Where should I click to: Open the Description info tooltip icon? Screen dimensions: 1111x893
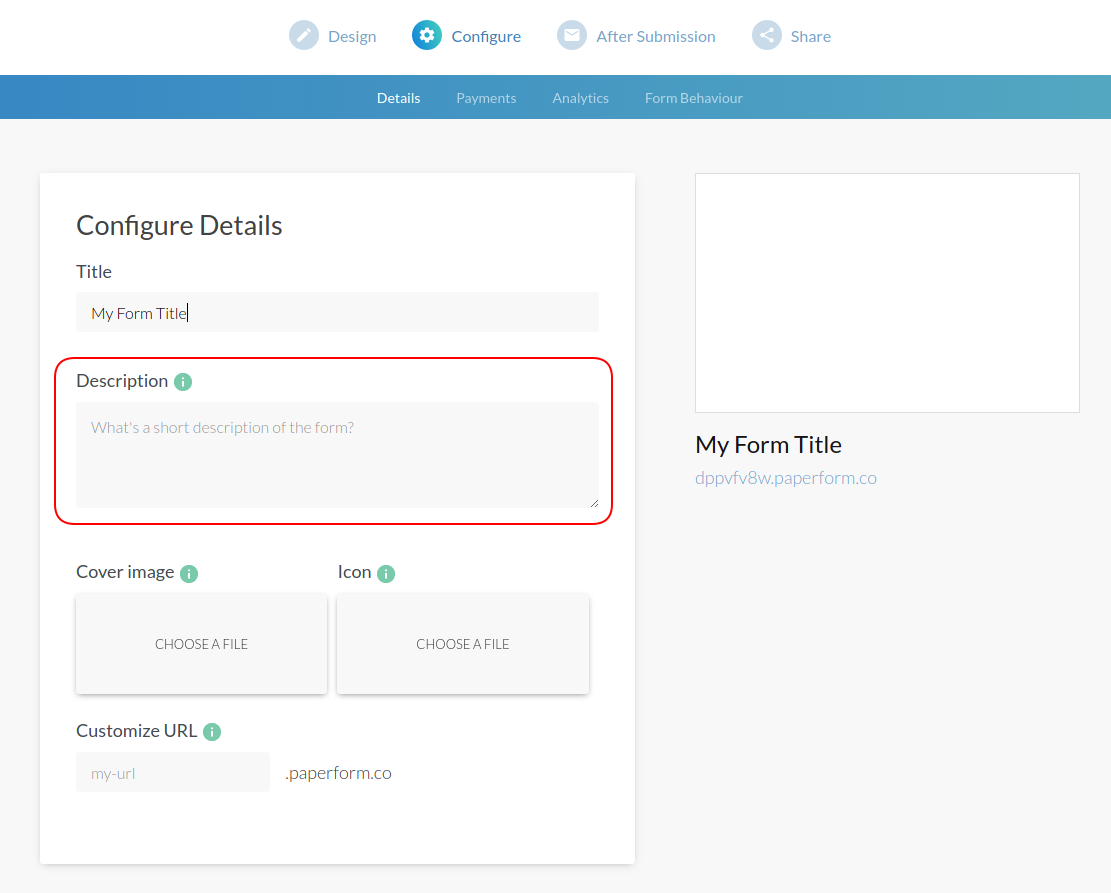183,381
